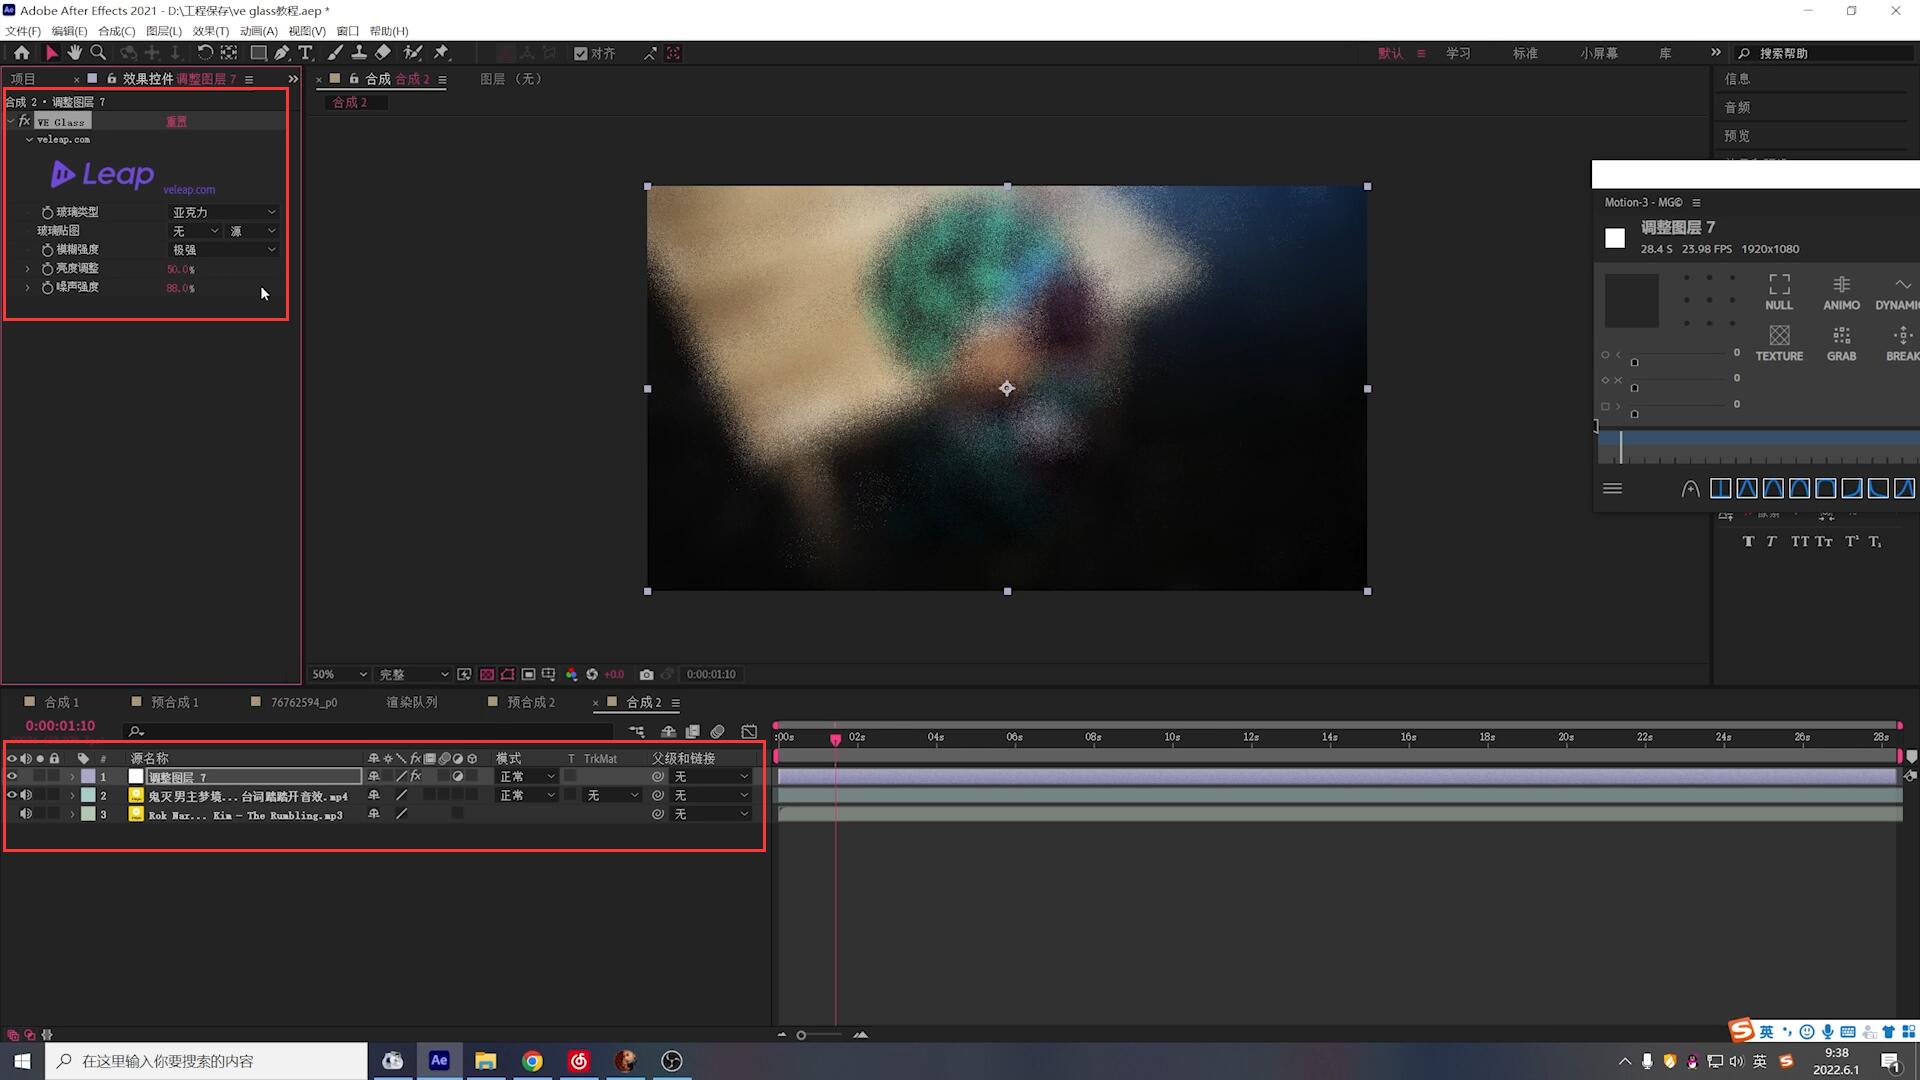Click the NULL button in Motion-3
This screenshot has height=1080, width=1920.
pyautogui.click(x=1779, y=292)
